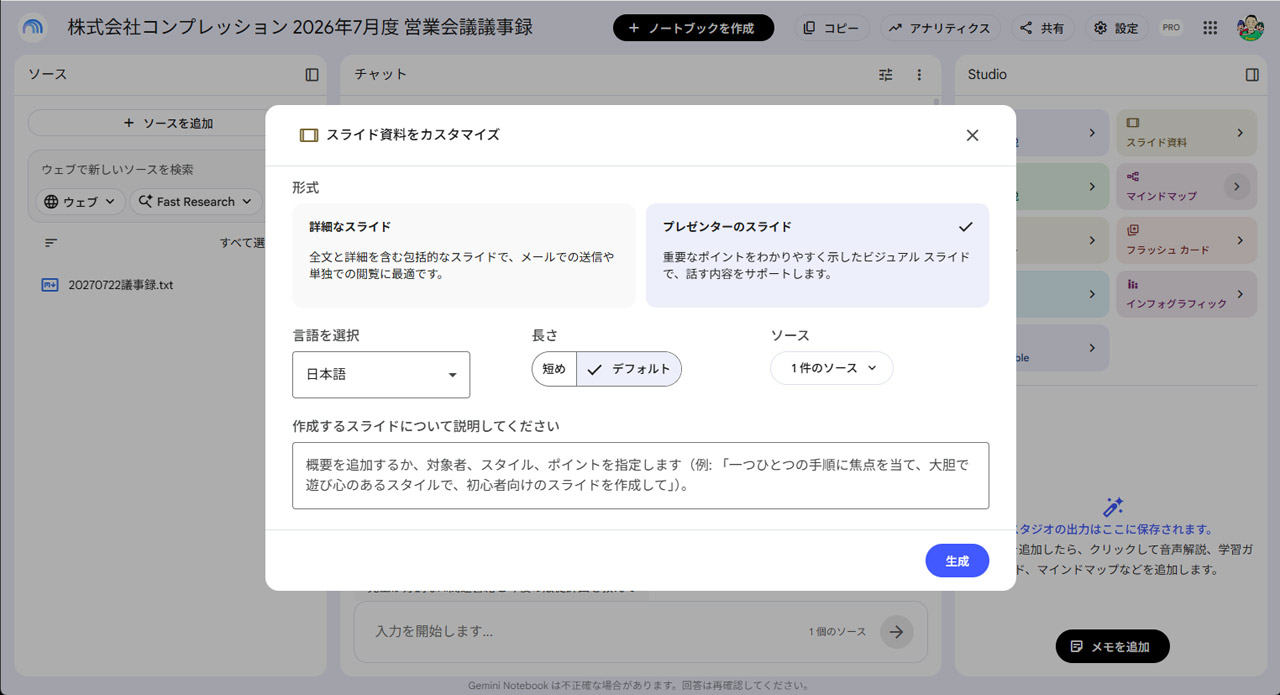
Task: Click the checkmark on プレゼンターのスライド
Action: 965,227
